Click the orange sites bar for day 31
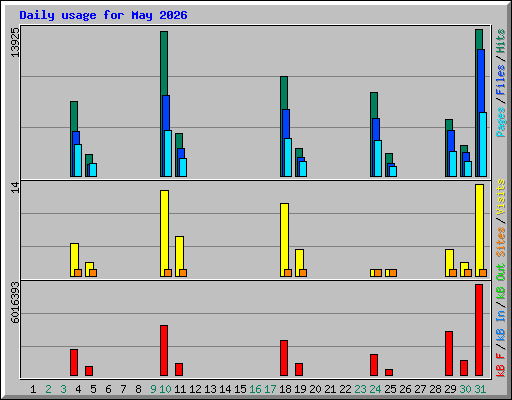The image size is (512, 400). [x=483, y=273]
